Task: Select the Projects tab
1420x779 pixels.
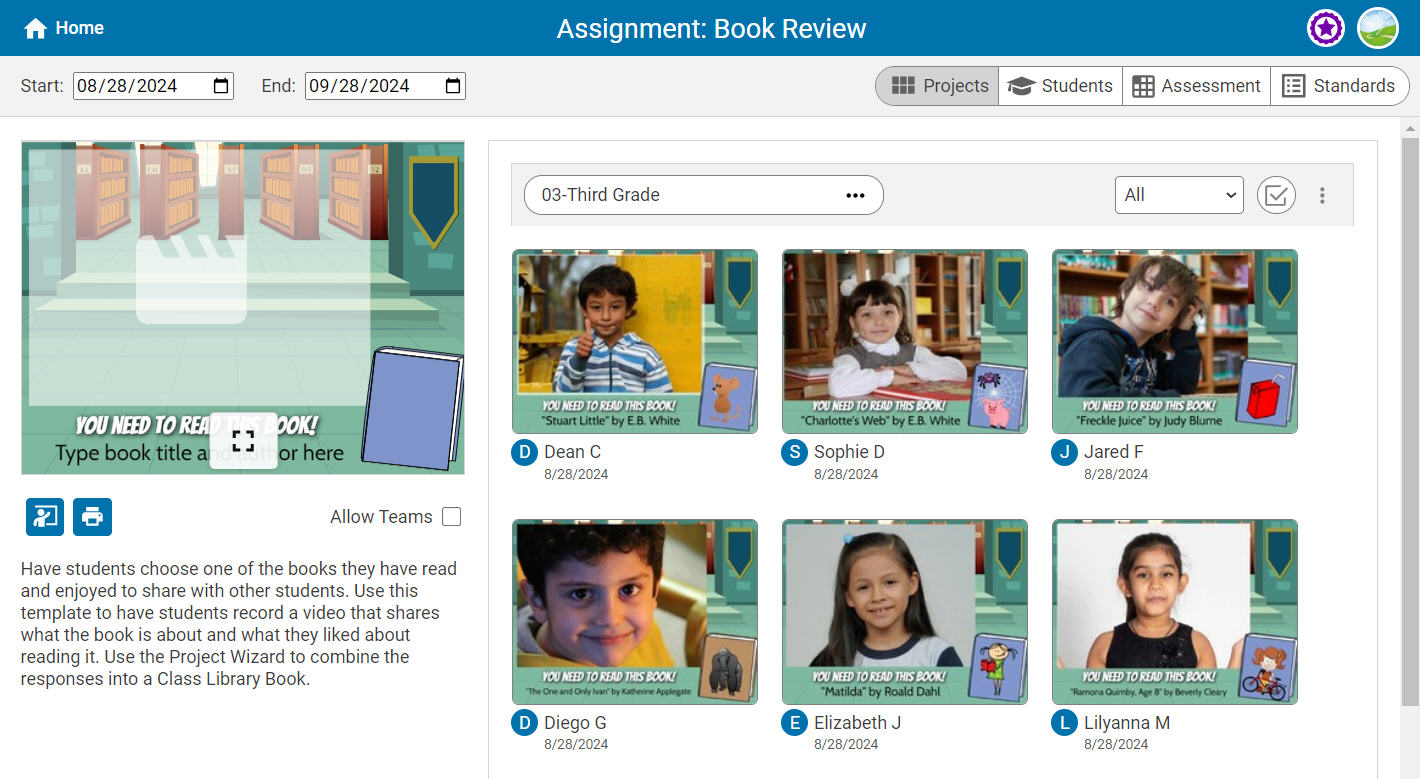Action: [x=939, y=86]
